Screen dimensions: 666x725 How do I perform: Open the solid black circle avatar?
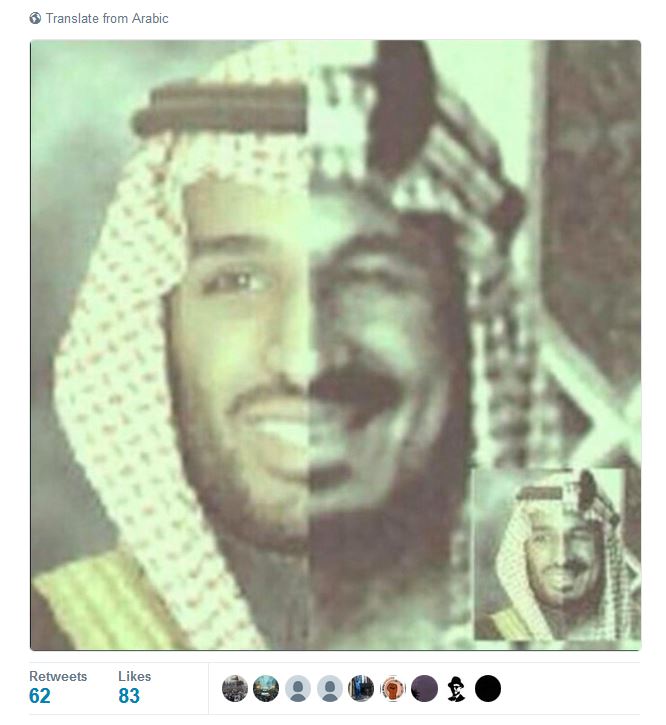click(488, 688)
